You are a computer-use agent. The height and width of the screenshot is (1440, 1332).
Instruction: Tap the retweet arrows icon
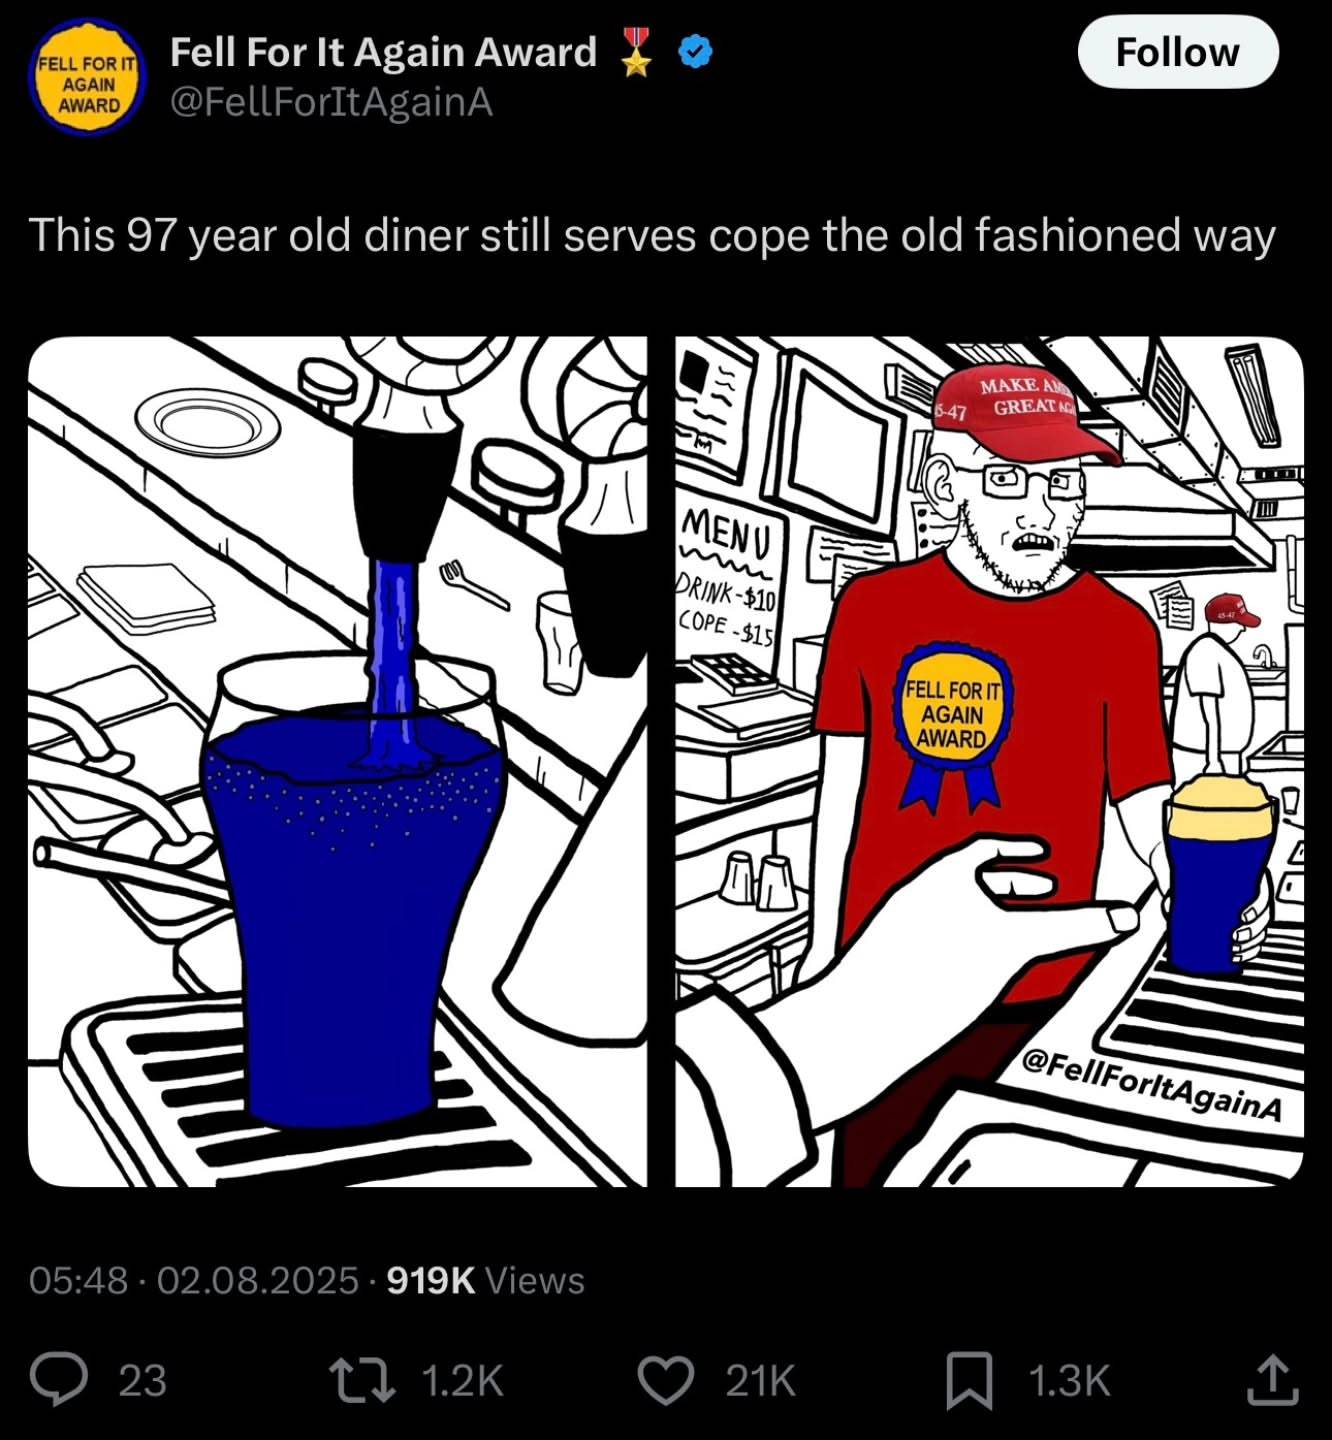[363, 1380]
